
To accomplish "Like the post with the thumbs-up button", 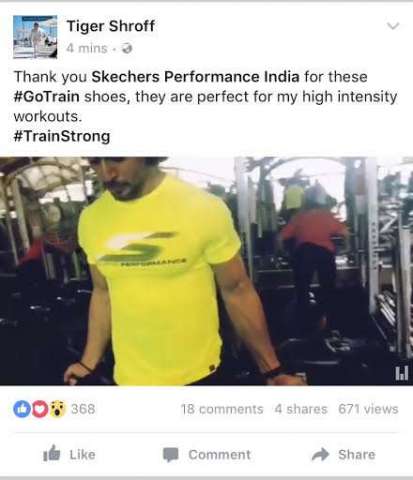I will [69, 454].
